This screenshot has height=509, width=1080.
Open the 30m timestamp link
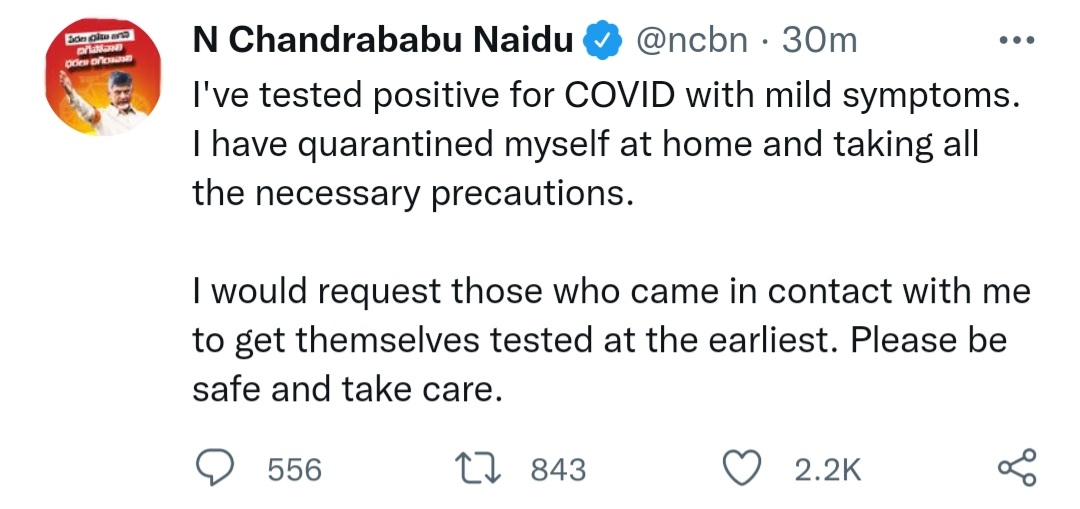[x=819, y=41]
